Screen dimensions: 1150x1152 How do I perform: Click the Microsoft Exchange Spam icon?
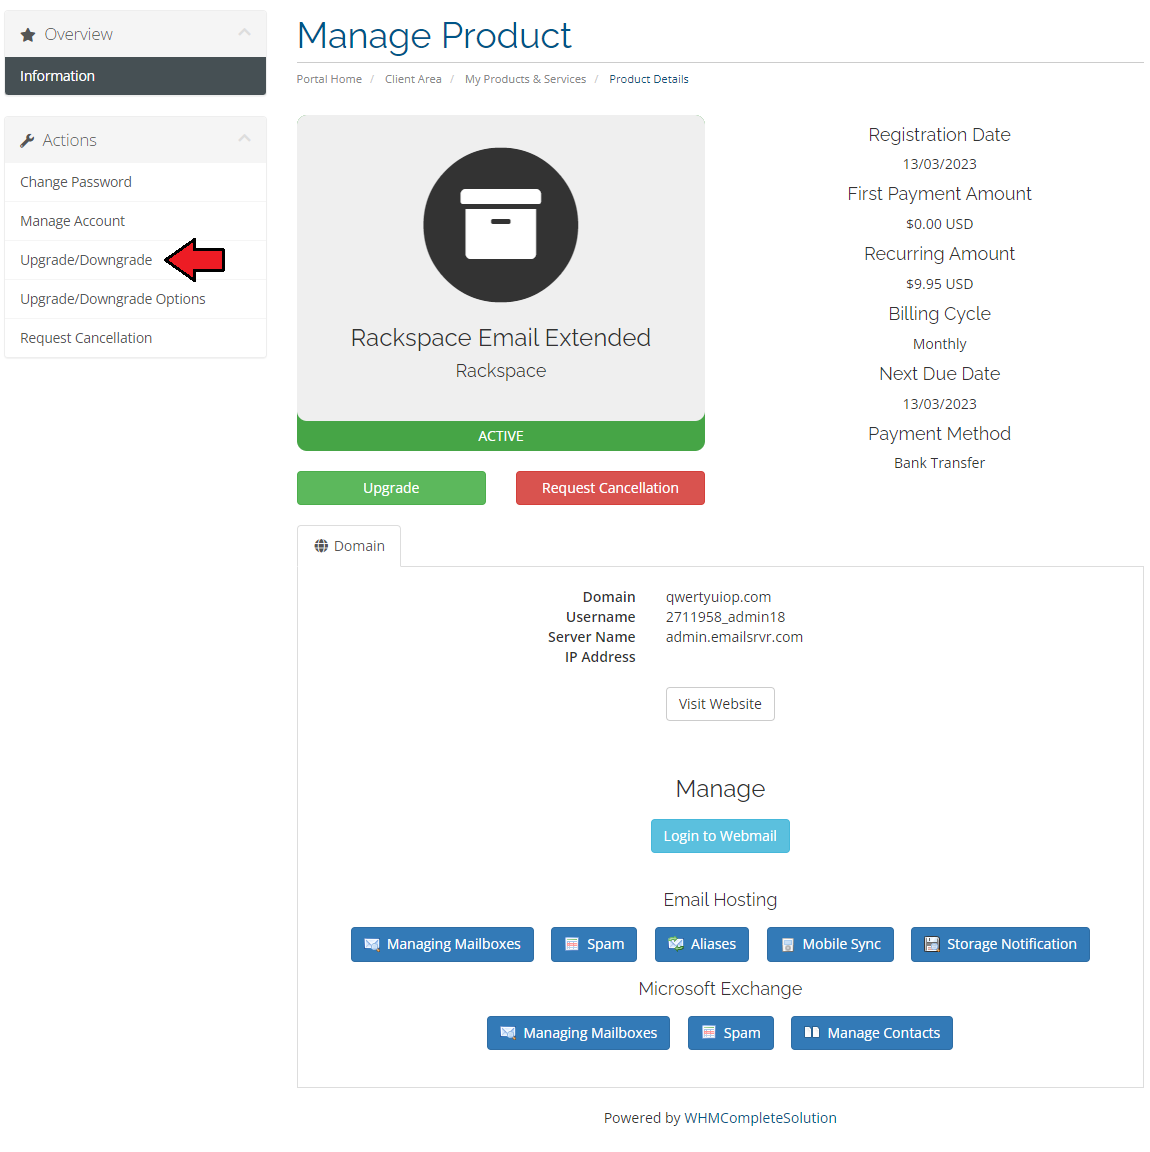click(708, 1032)
